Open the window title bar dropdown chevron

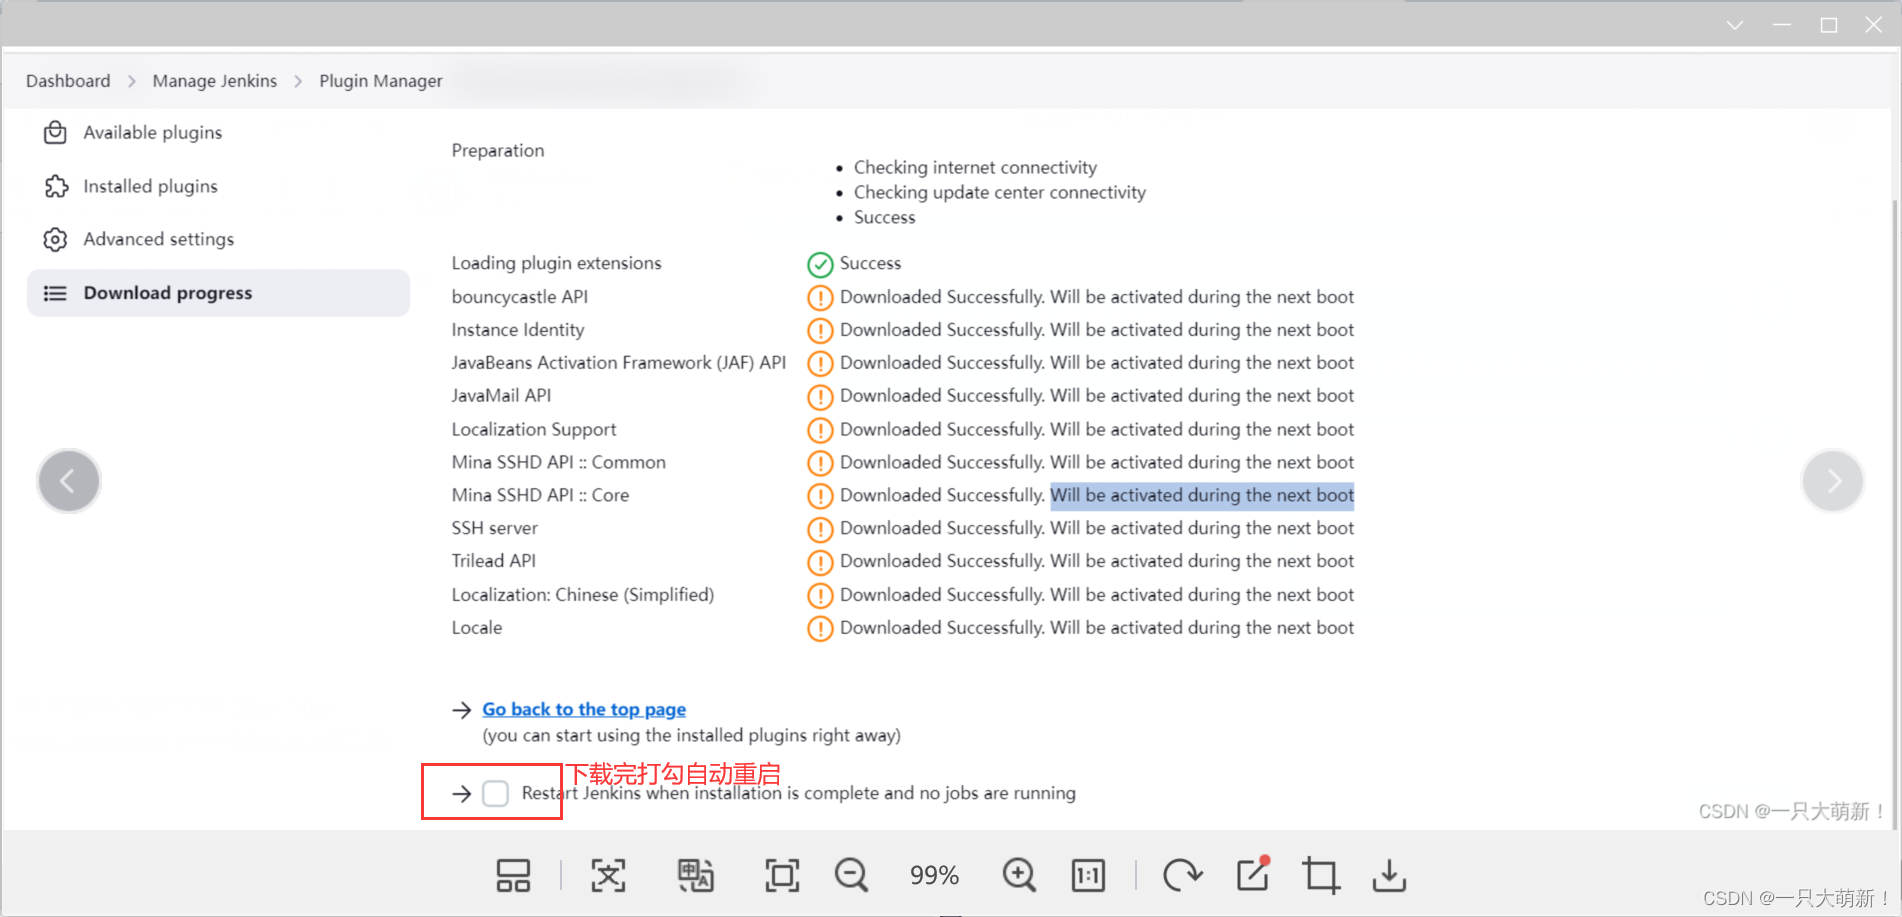1735,25
